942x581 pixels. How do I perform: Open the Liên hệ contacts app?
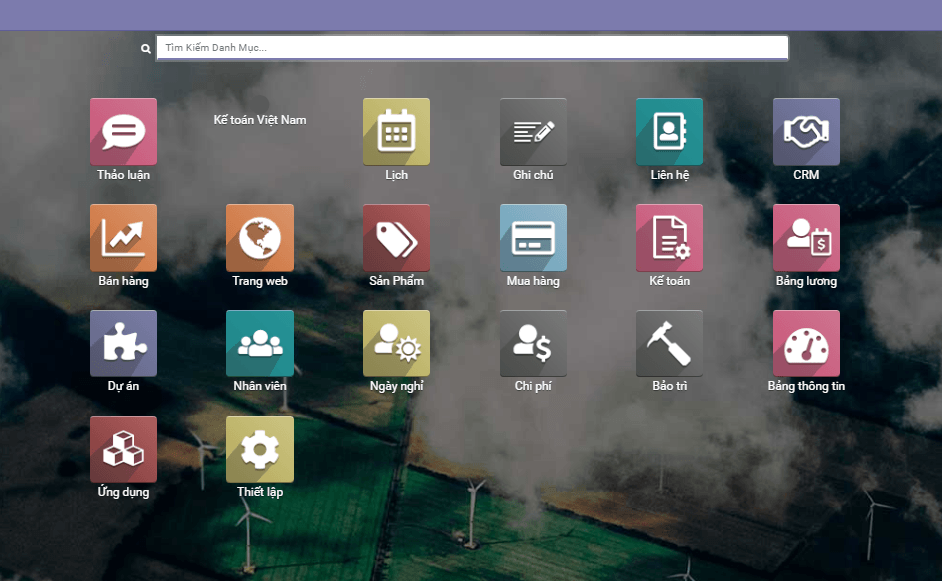pos(669,132)
